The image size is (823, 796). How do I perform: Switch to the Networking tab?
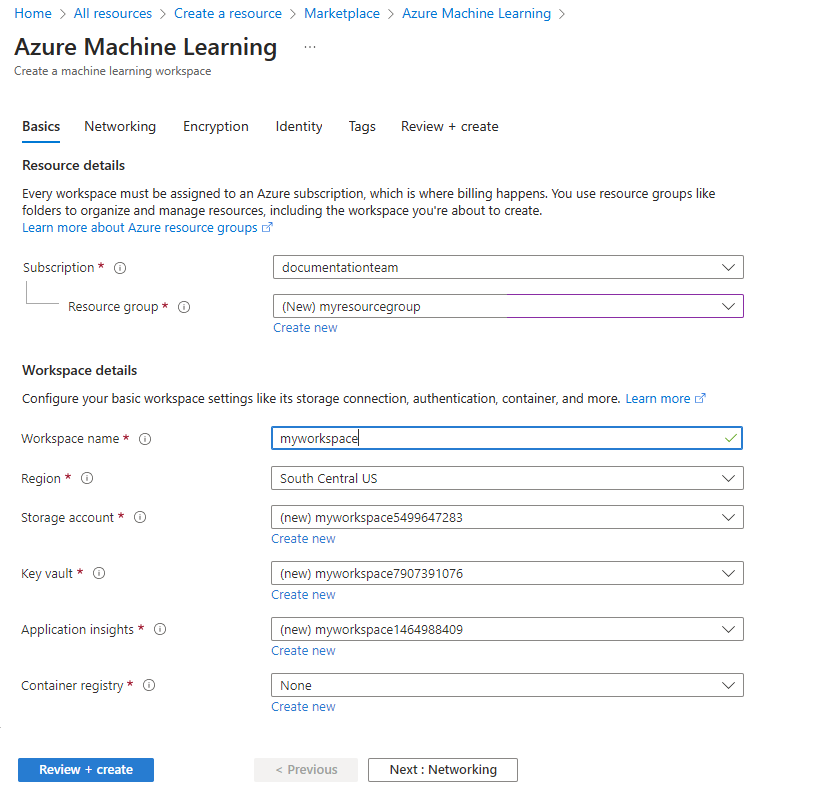[120, 126]
